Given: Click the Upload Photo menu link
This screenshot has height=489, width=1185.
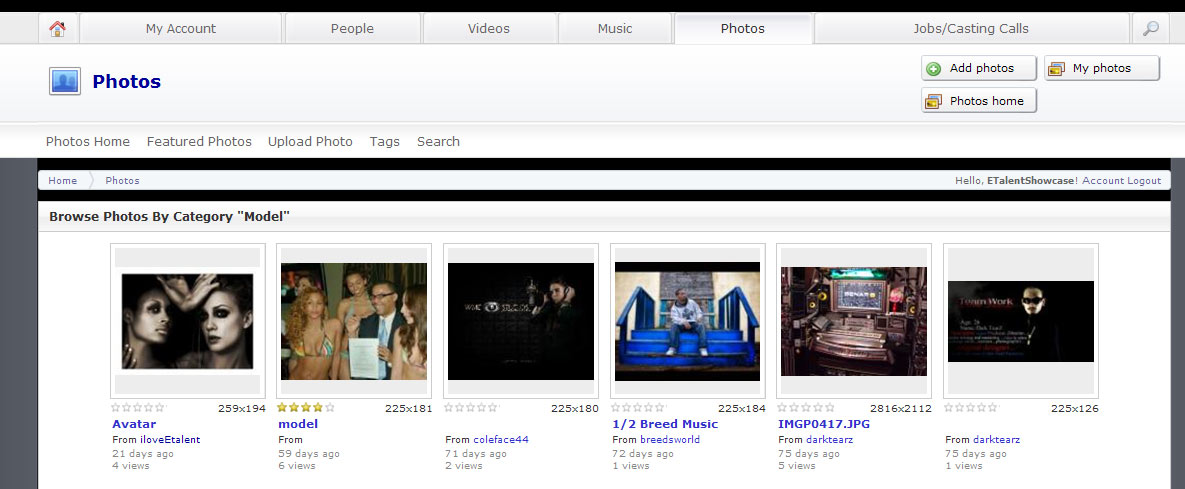Looking at the screenshot, I should [310, 142].
